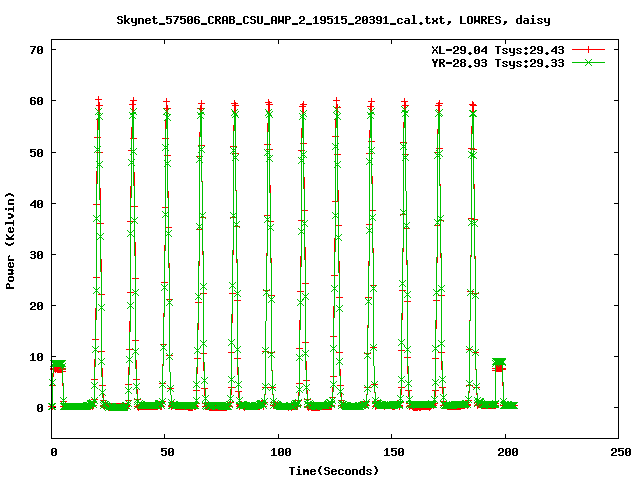Image resolution: width=640 pixels, height=480 pixels.
Task: Click the y-axis tick label 70
Action: pyautogui.click(x=36, y=50)
